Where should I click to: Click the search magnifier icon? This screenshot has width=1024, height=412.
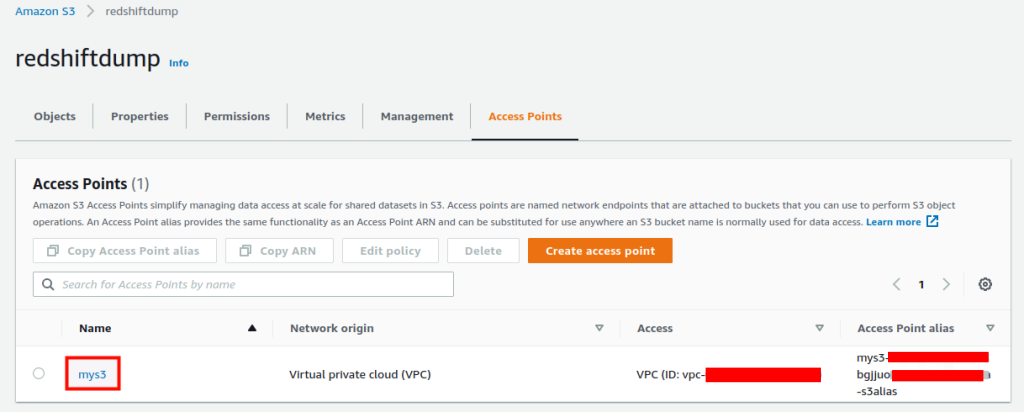coord(47,285)
